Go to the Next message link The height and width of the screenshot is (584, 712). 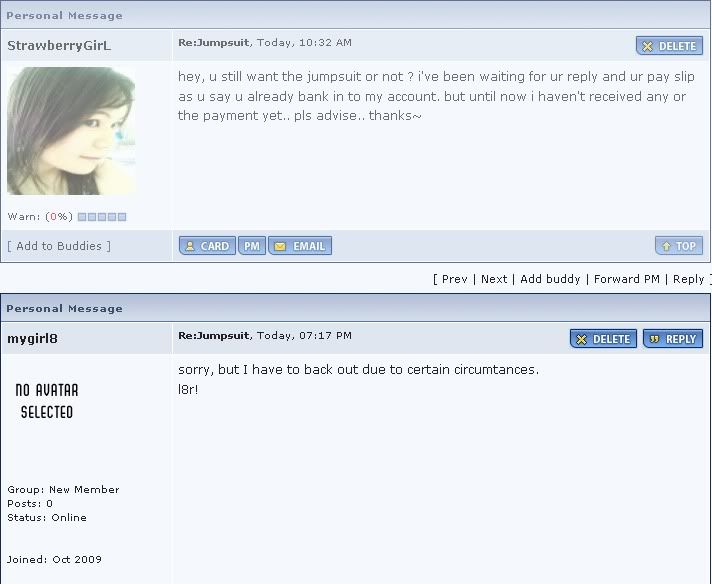click(x=494, y=279)
